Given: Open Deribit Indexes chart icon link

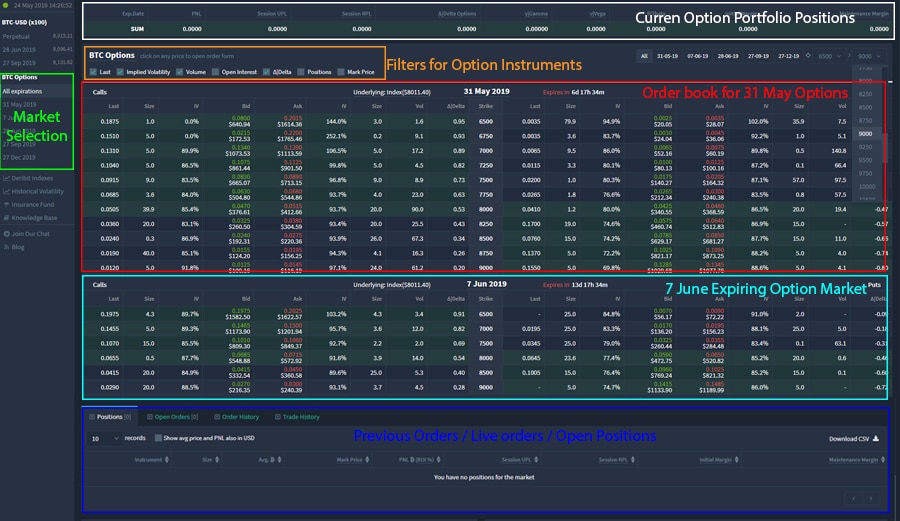Looking at the screenshot, I should (x=6, y=177).
